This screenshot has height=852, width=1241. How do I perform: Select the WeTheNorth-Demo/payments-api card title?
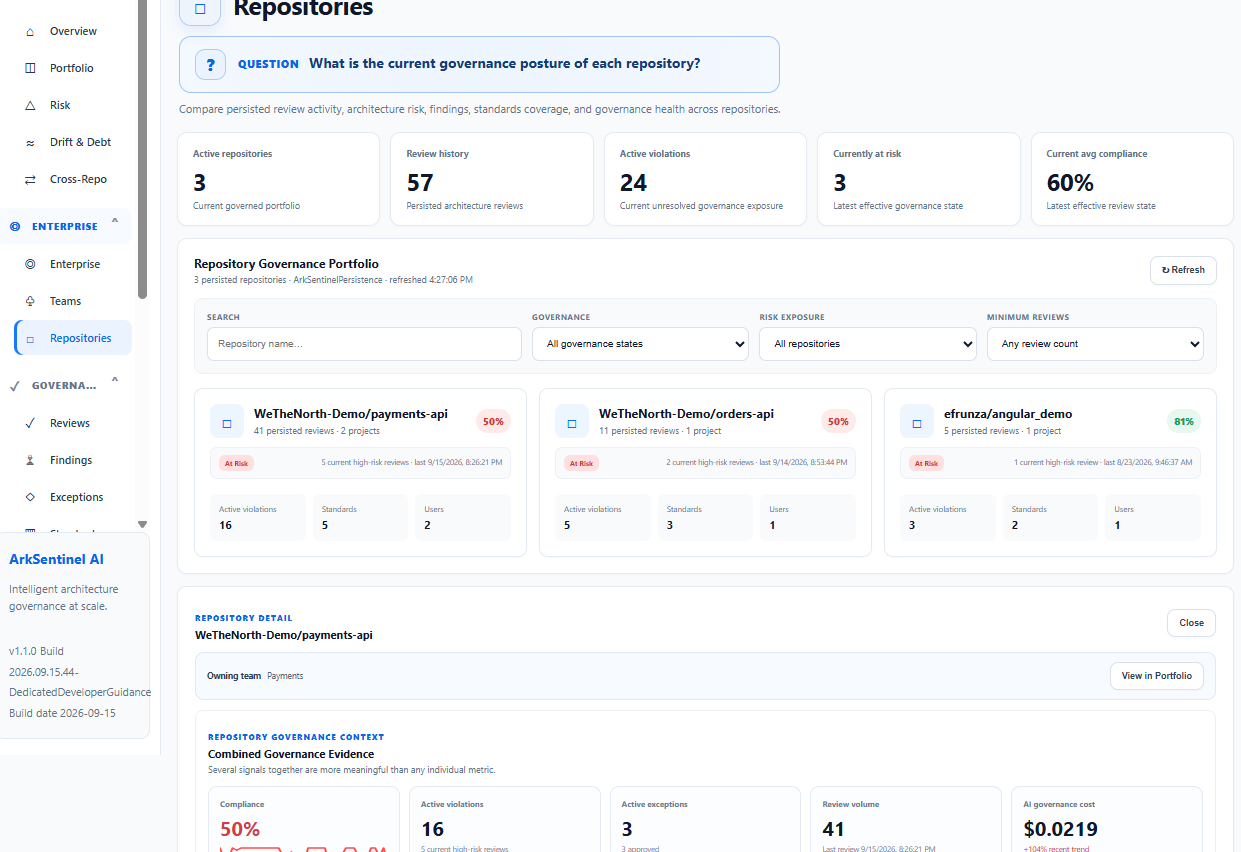[x=351, y=414]
